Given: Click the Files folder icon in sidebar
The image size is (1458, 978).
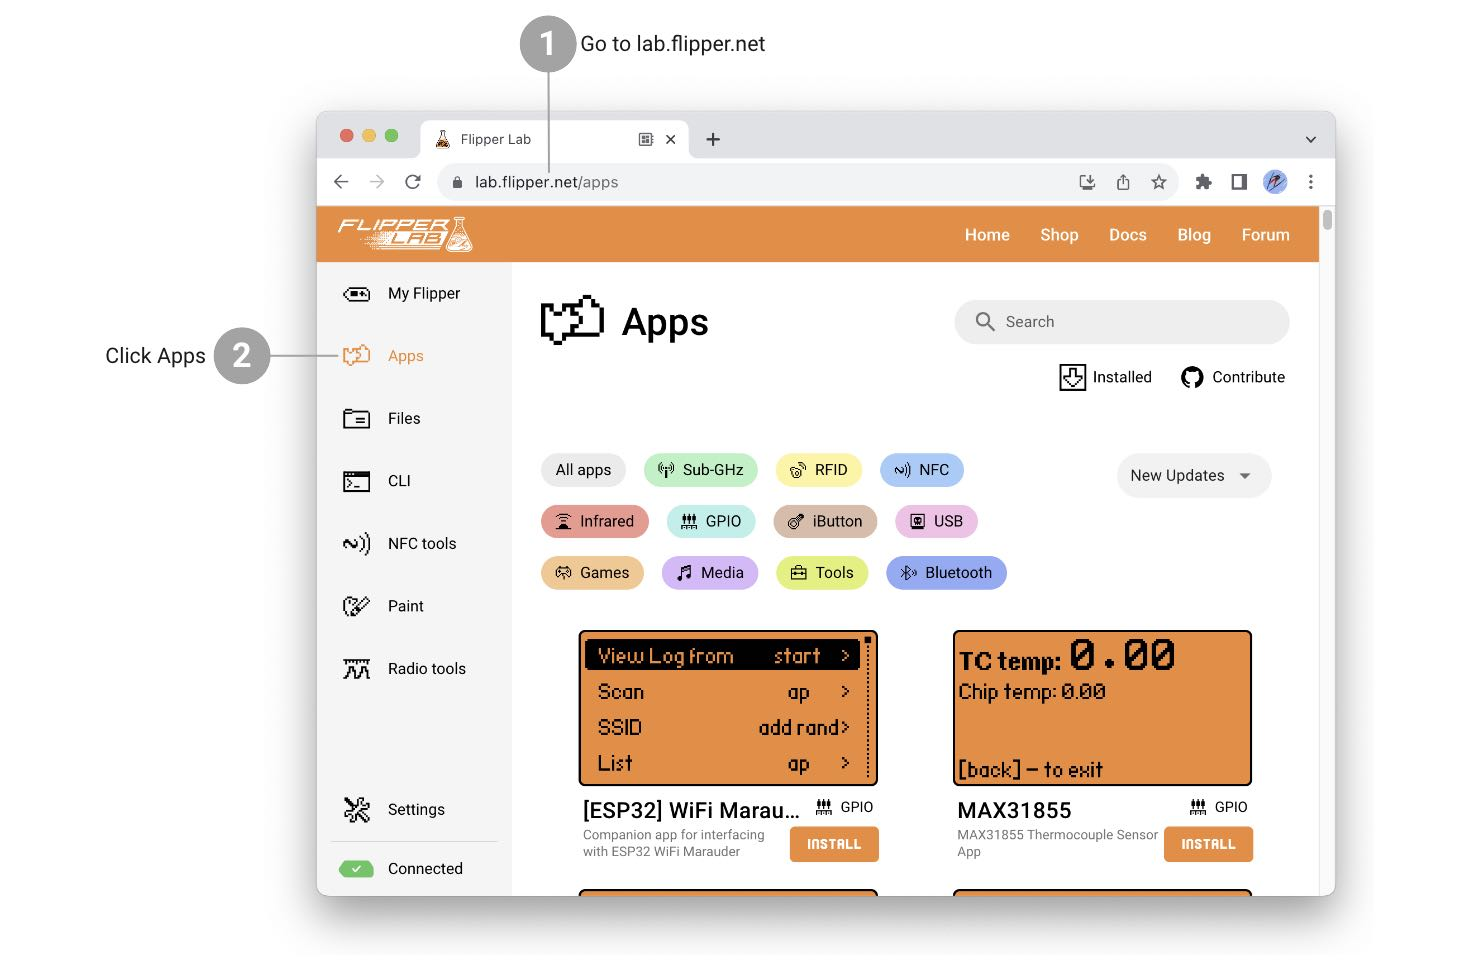Looking at the screenshot, I should tap(356, 419).
